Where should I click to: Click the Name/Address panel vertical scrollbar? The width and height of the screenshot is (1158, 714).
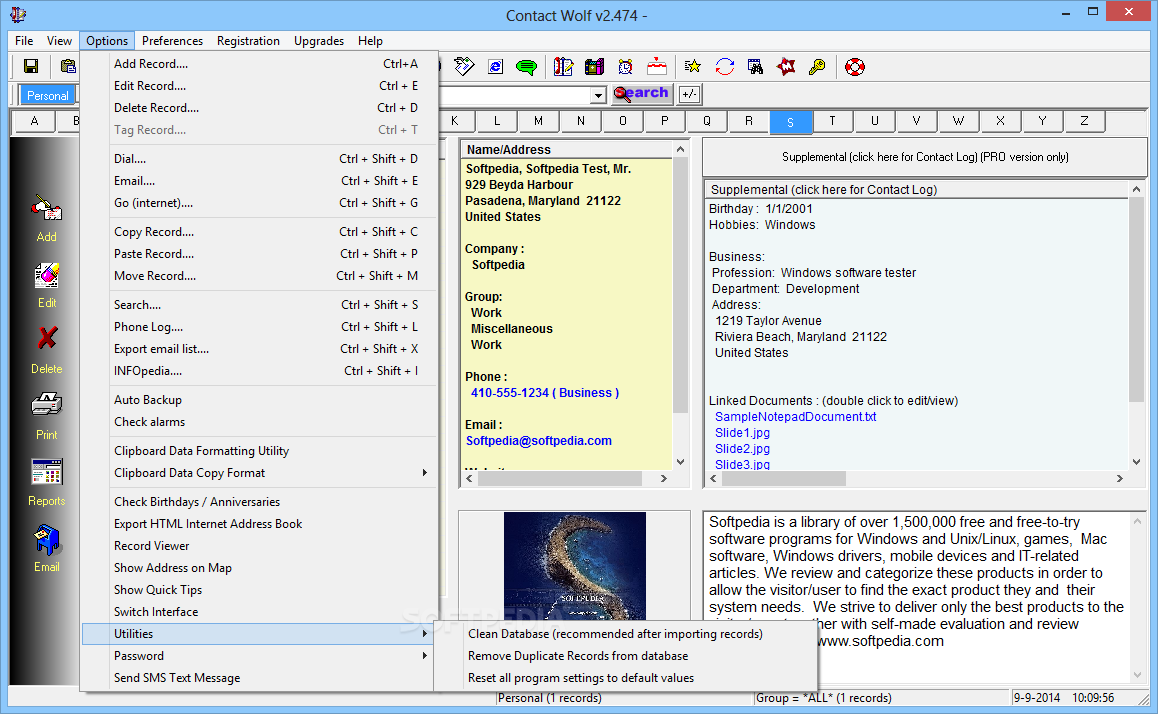680,305
